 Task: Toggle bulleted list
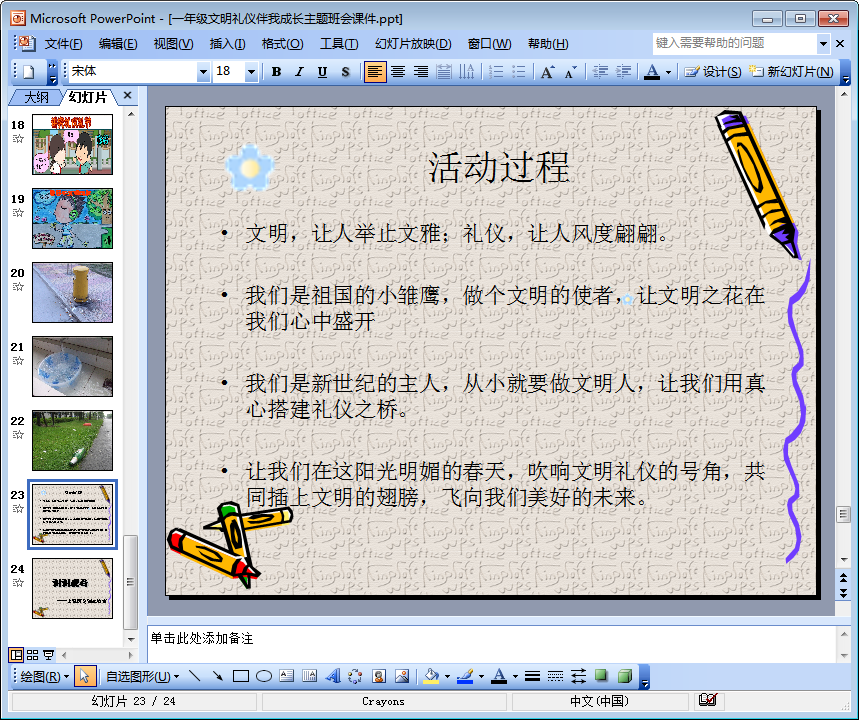(x=518, y=72)
